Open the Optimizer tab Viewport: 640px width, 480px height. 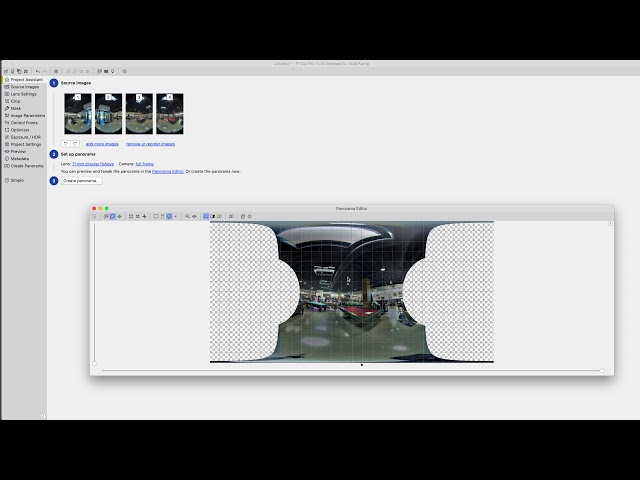tap(24, 130)
